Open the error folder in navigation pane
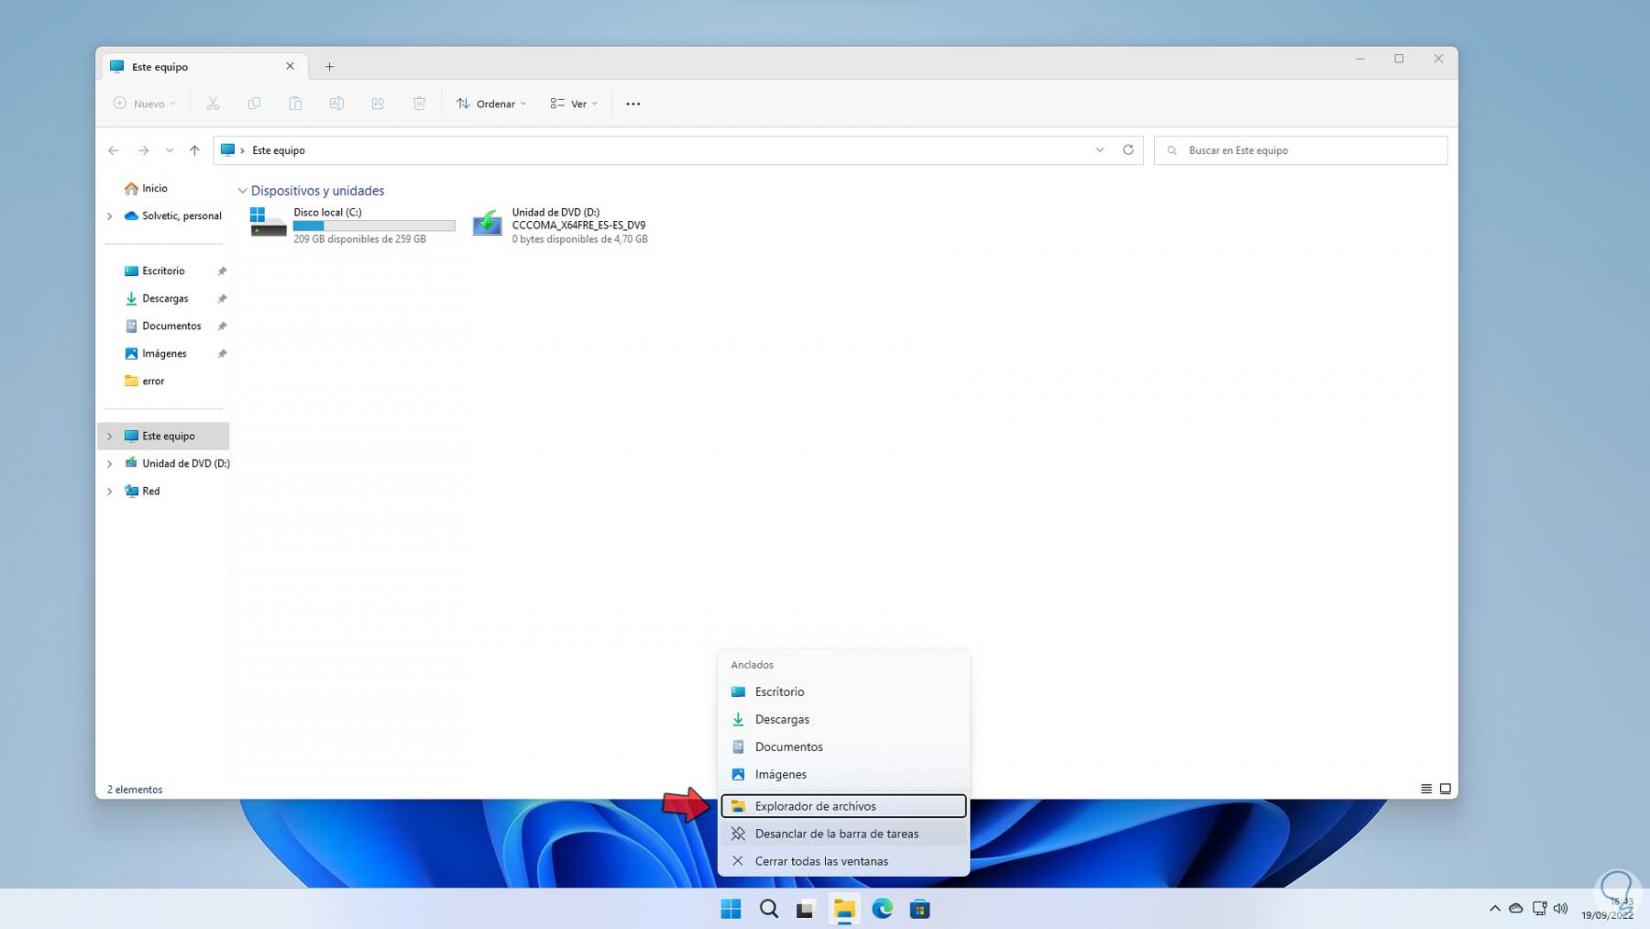1650x929 pixels. (x=144, y=381)
